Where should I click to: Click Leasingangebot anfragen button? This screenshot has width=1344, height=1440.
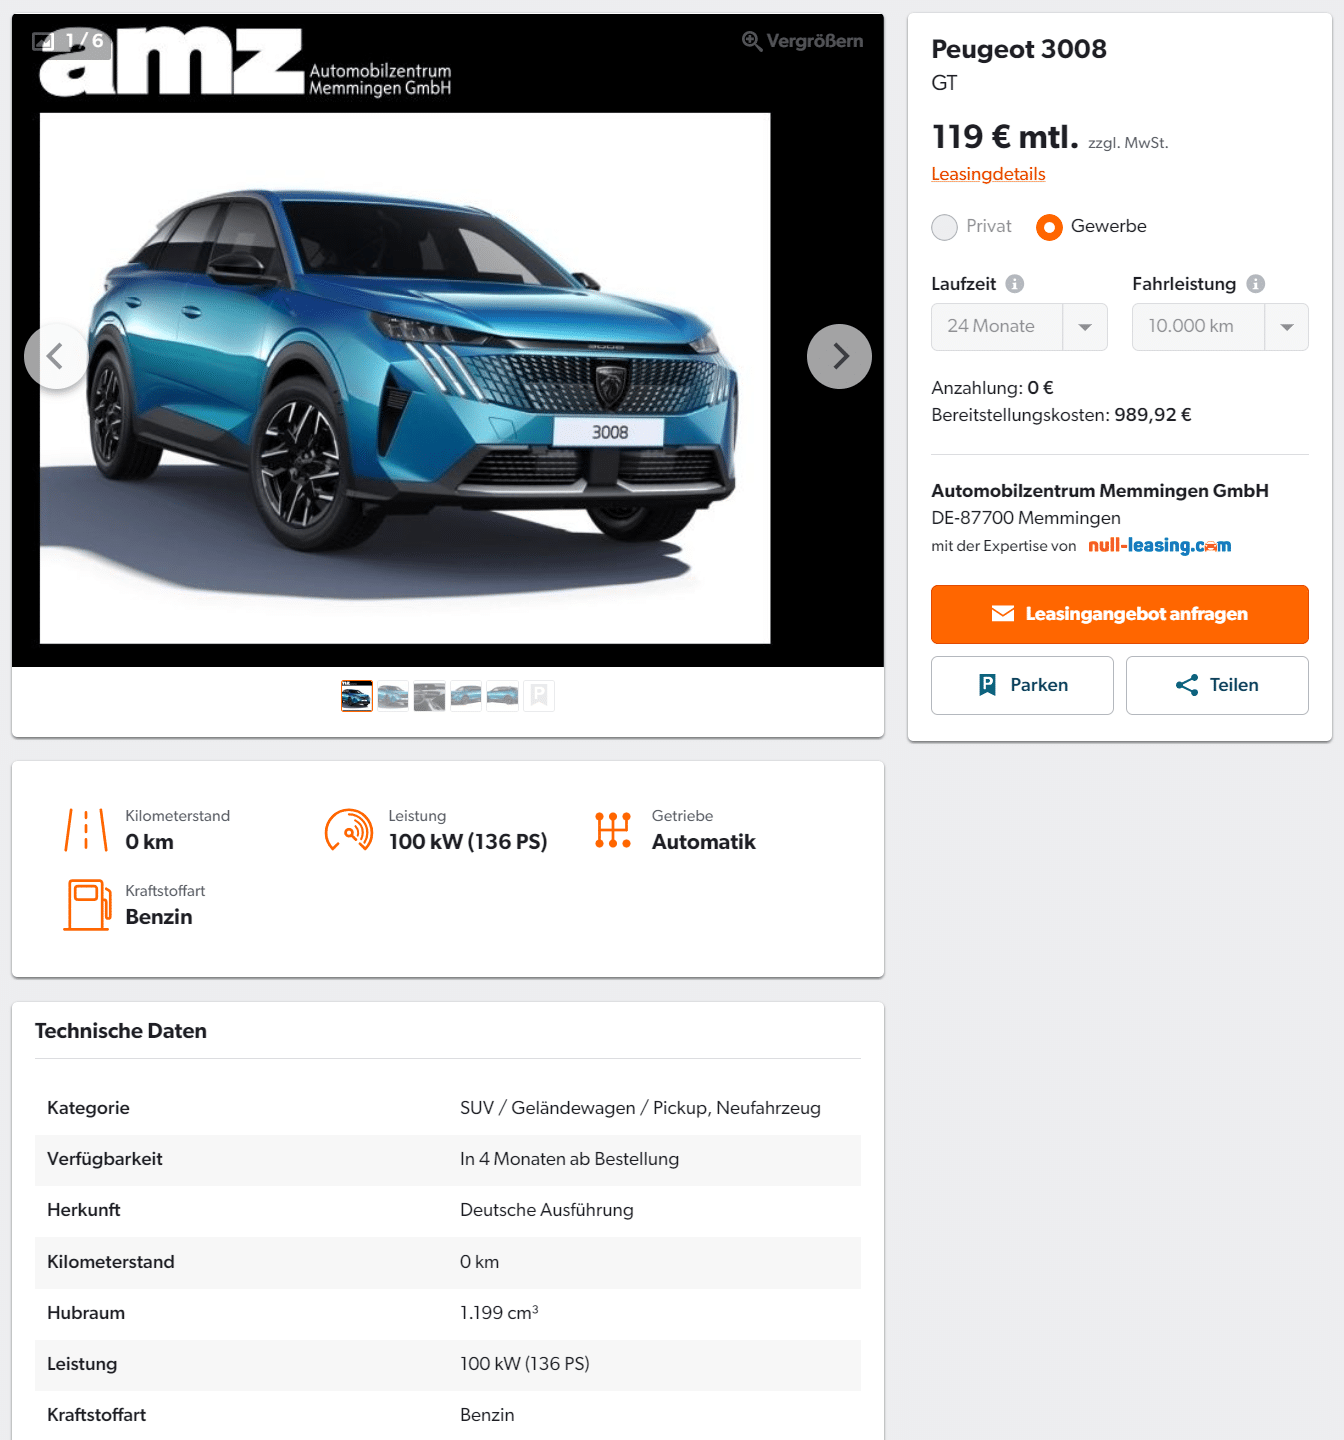point(1120,614)
